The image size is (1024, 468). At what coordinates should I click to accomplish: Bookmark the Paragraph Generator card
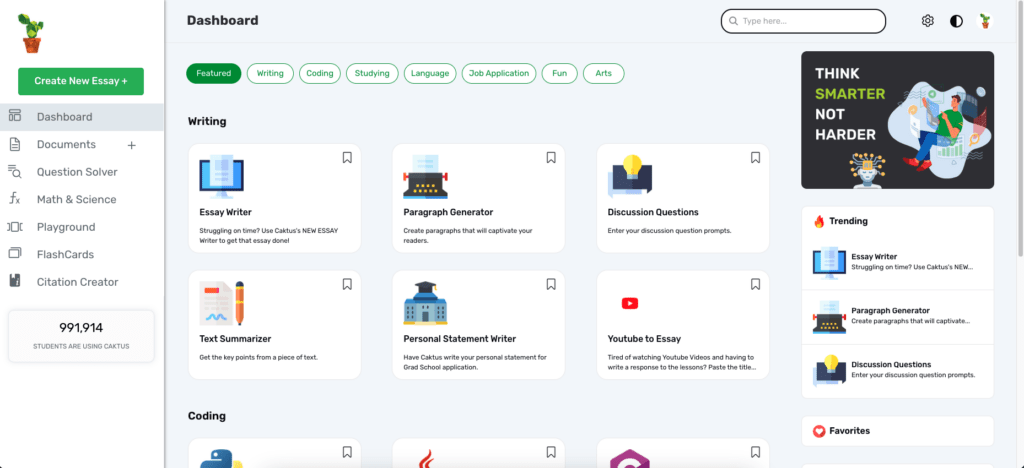click(551, 157)
